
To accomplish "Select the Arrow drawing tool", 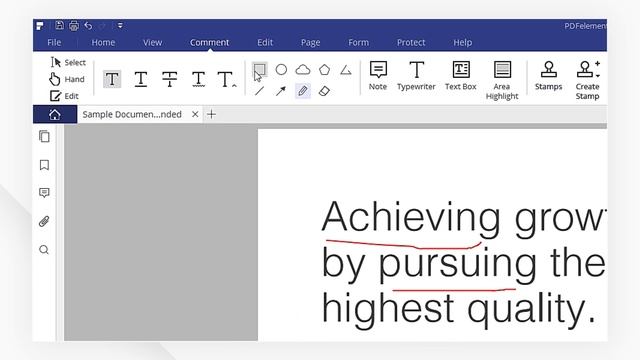I will (281, 91).
